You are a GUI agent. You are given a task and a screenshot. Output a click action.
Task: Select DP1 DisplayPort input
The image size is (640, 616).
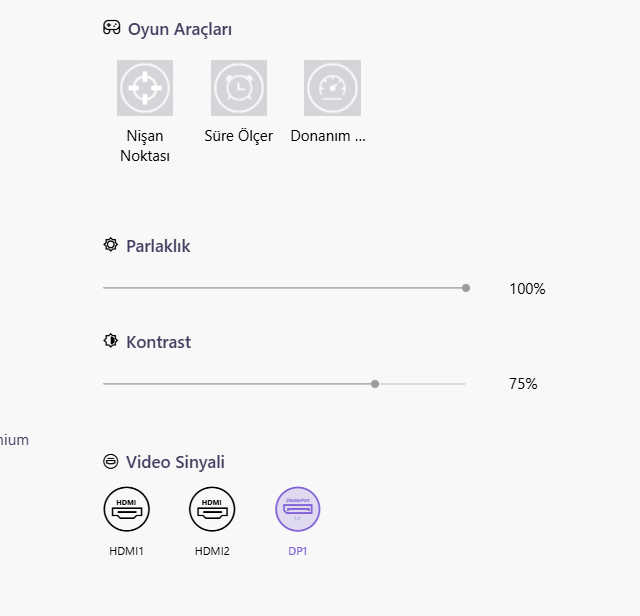pyautogui.click(x=298, y=509)
